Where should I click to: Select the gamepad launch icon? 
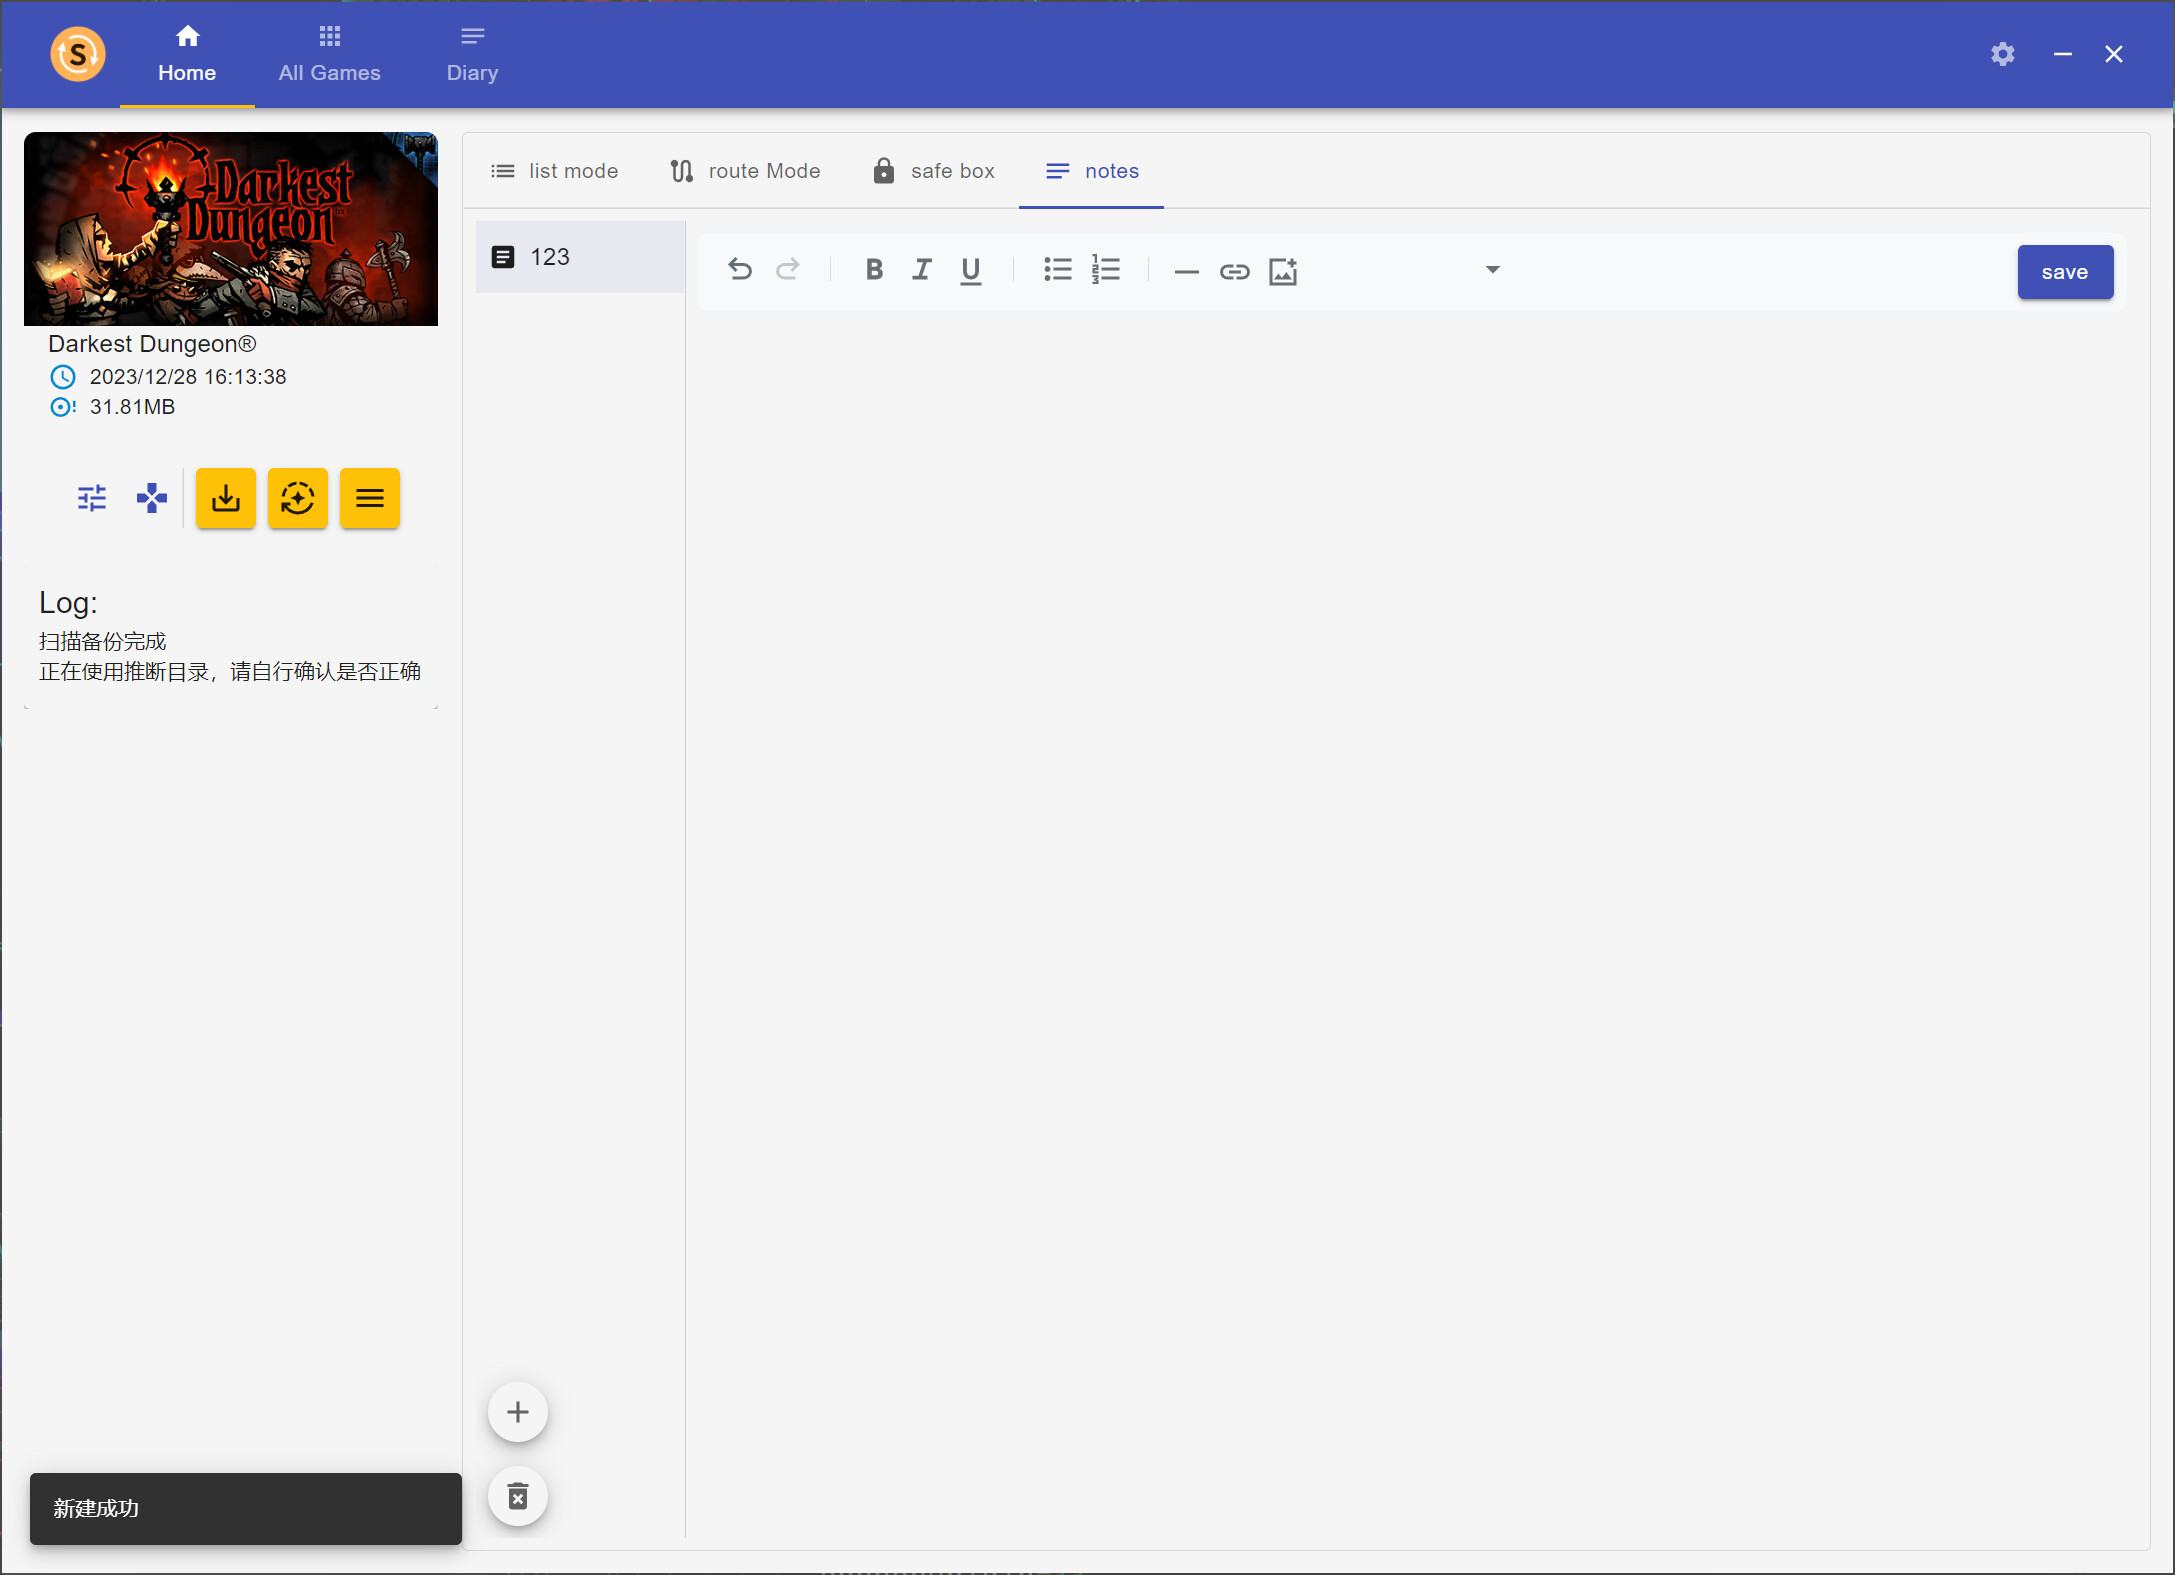(151, 498)
